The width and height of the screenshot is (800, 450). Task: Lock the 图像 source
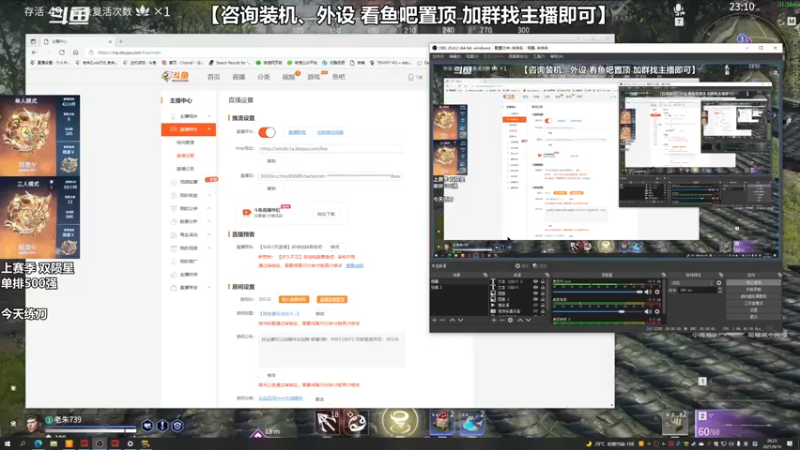point(543,293)
